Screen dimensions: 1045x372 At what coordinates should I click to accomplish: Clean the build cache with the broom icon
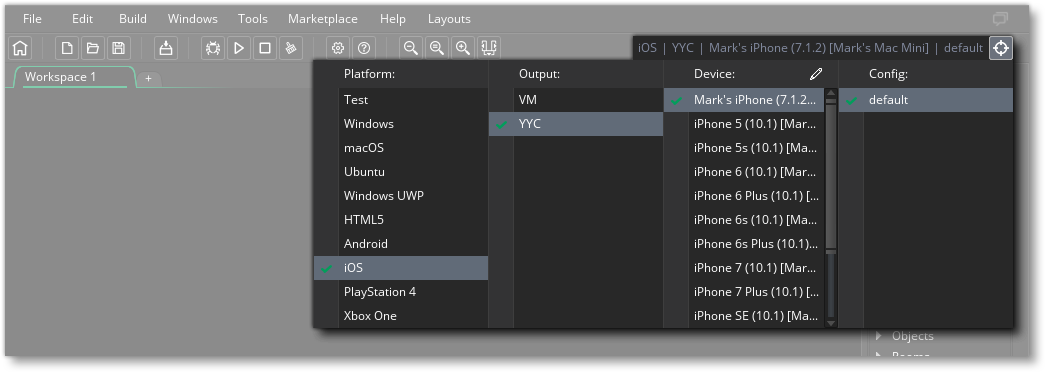291,48
